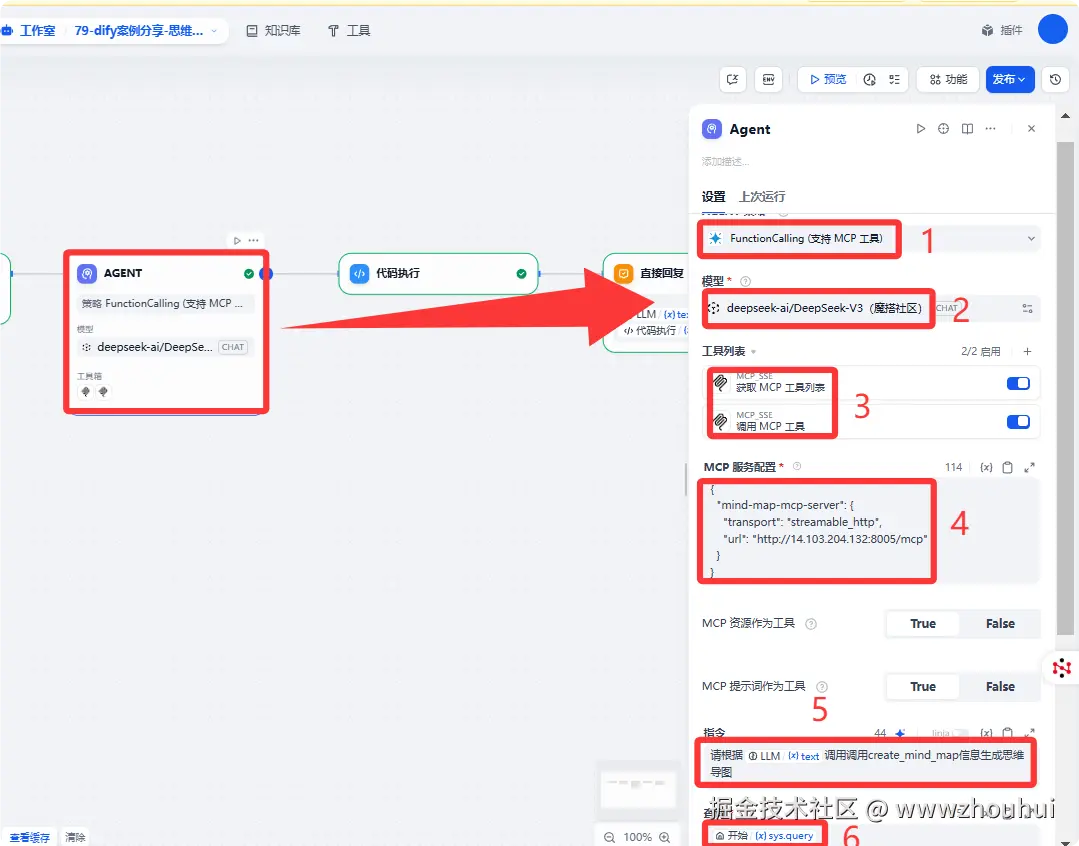Expand the 指令 editor to fullscreen
Image resolution: width=1079 pixels, height=846 pixels.
point(1029,733)
